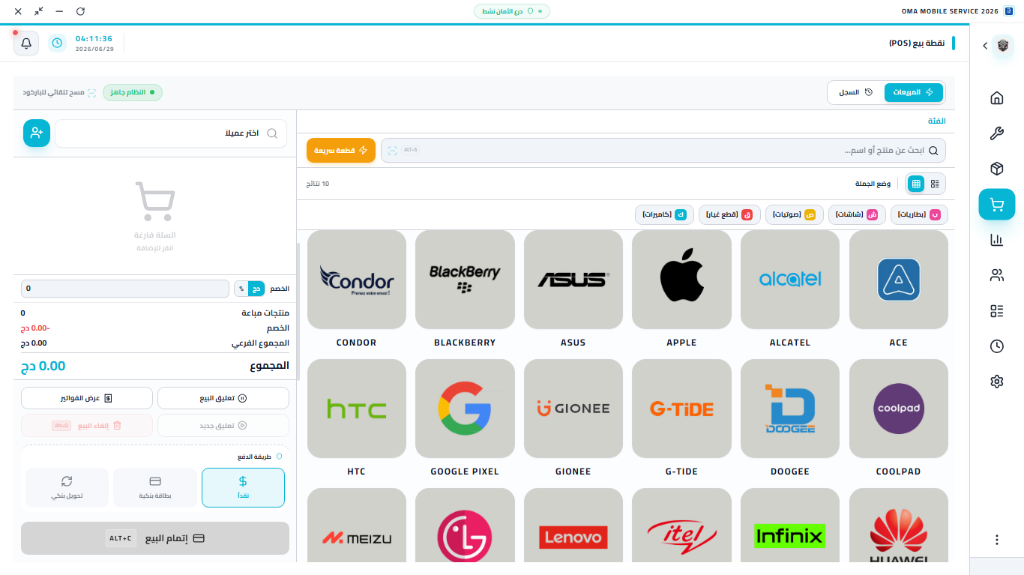This screenshot has height=575, width=1024.
Task: Click عرض الفواتير view invoices button
Action: (x=87, y=398)
